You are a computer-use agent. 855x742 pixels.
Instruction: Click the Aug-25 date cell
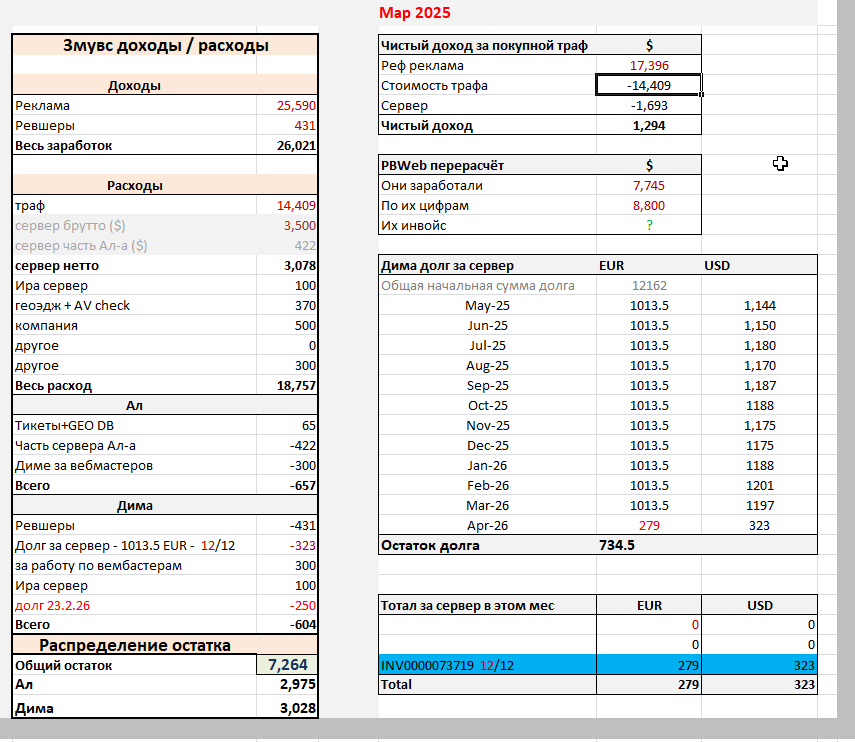tap(487, 365)
